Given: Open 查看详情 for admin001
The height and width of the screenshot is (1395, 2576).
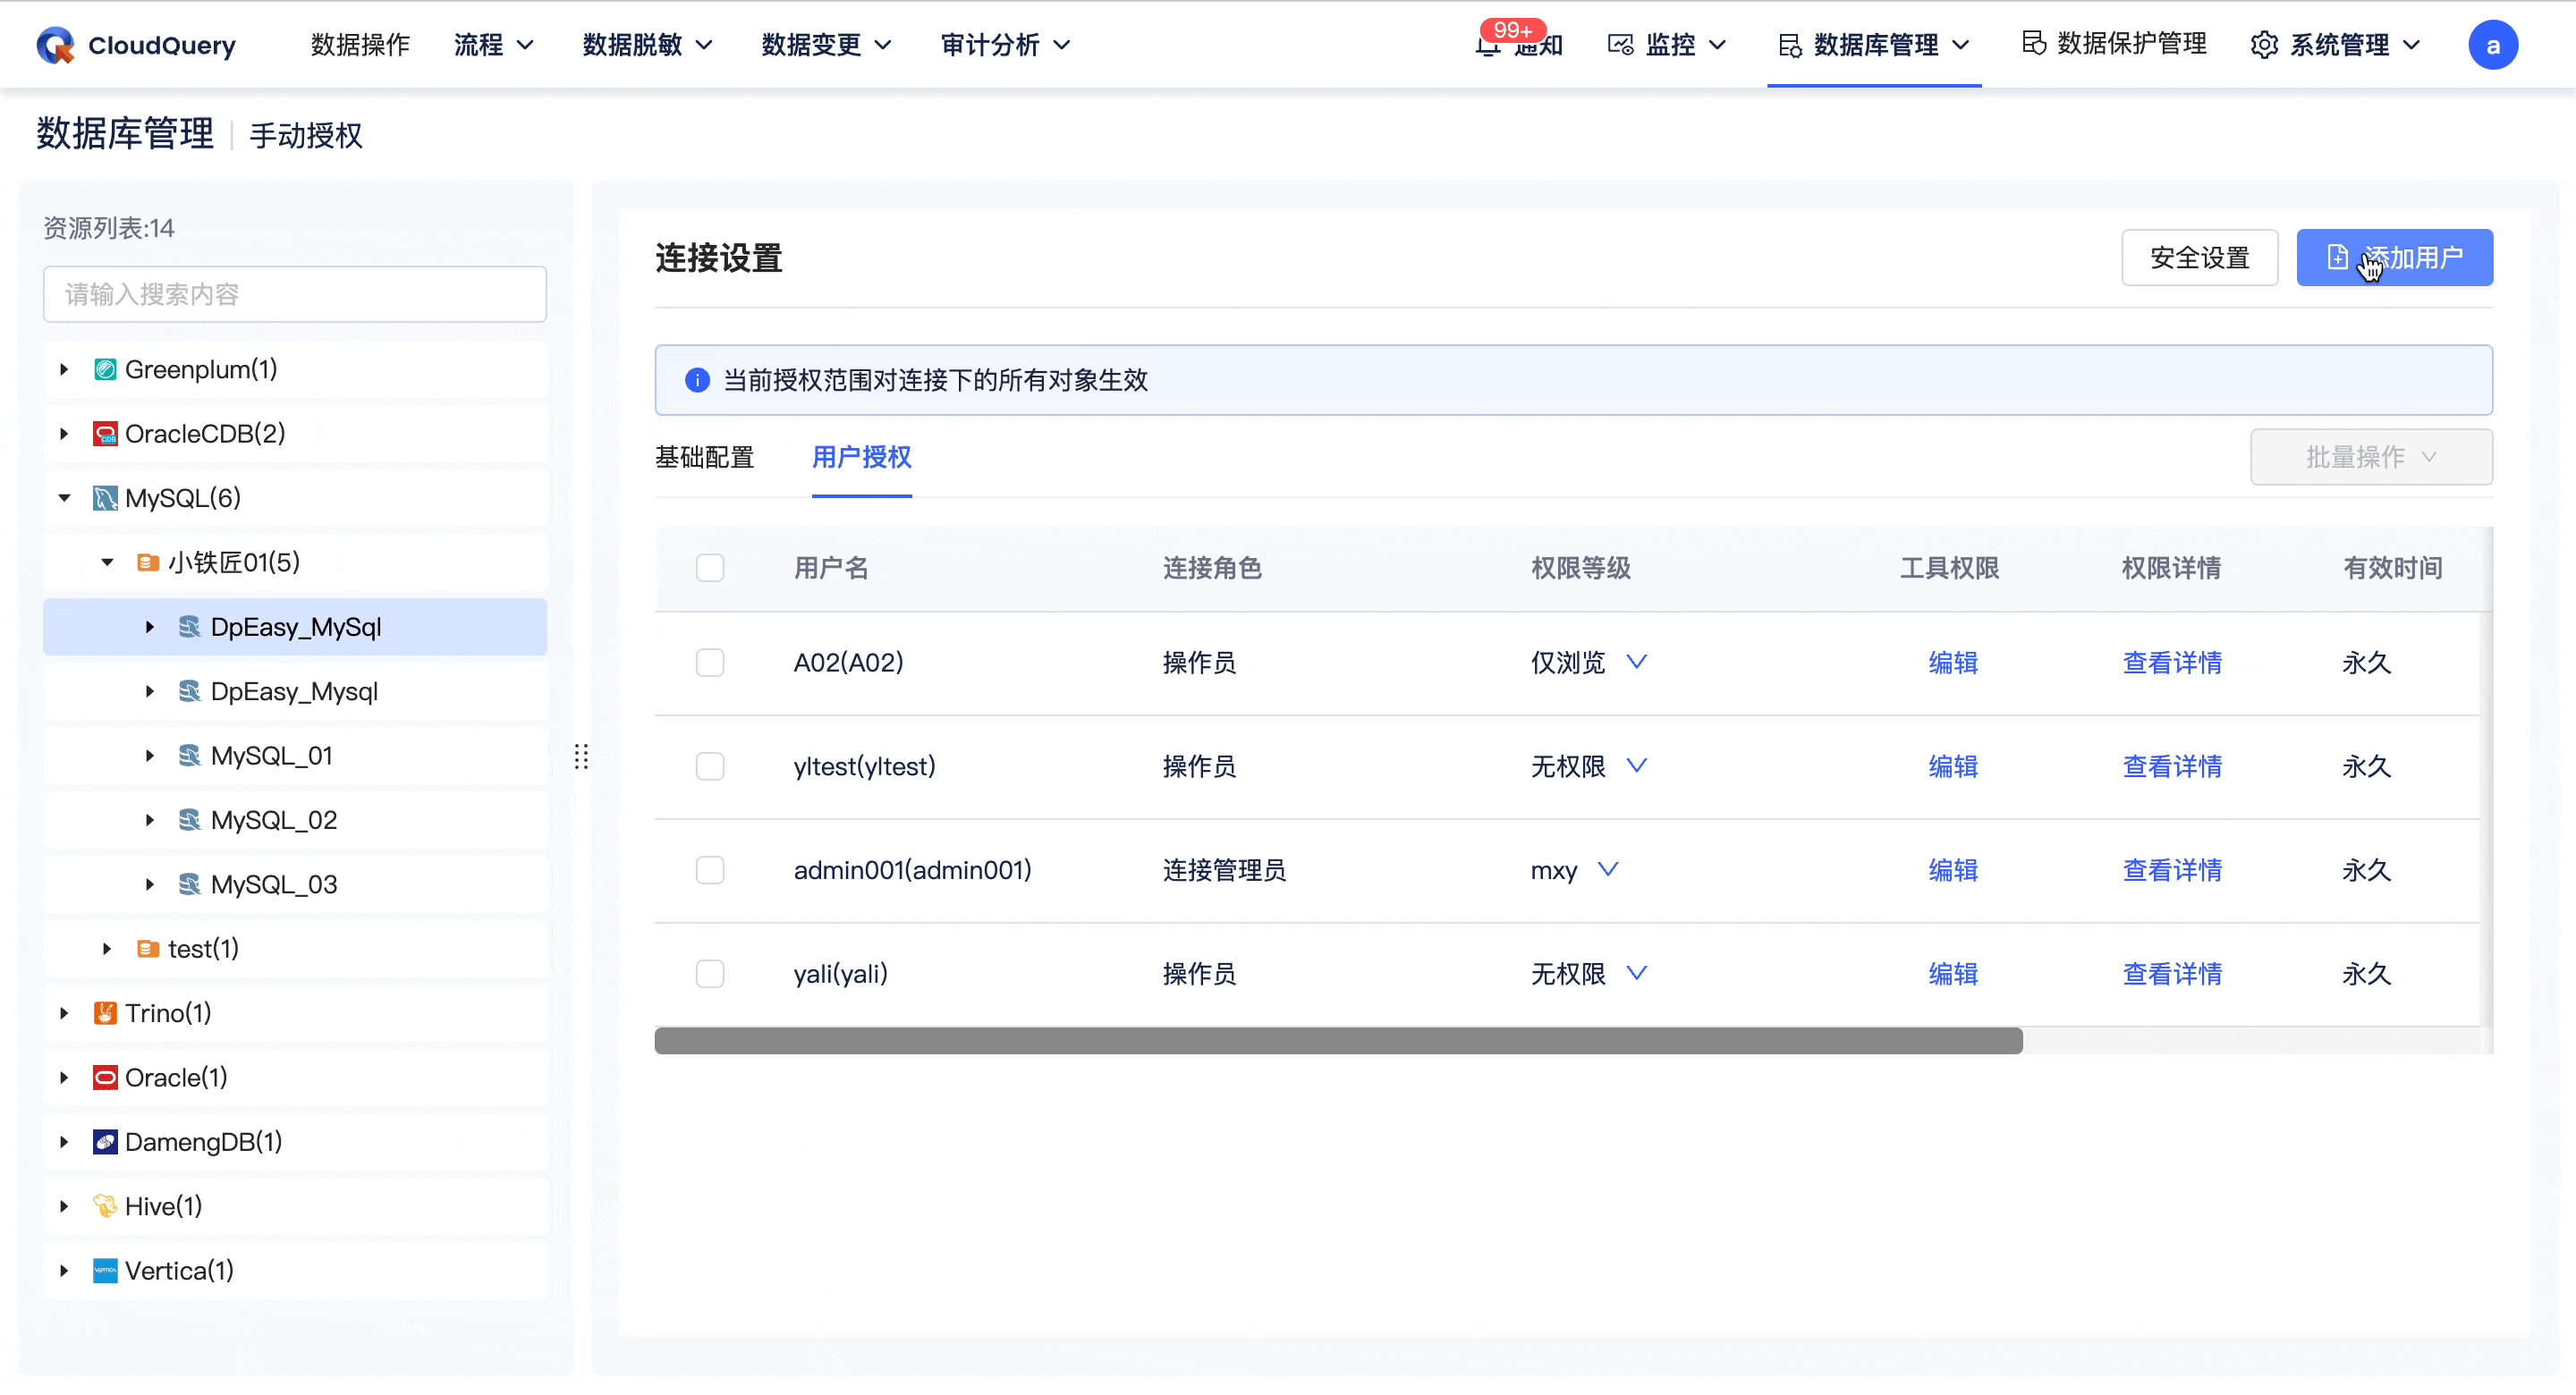Looking at the screenshot, I should [x=2171, y=870].
